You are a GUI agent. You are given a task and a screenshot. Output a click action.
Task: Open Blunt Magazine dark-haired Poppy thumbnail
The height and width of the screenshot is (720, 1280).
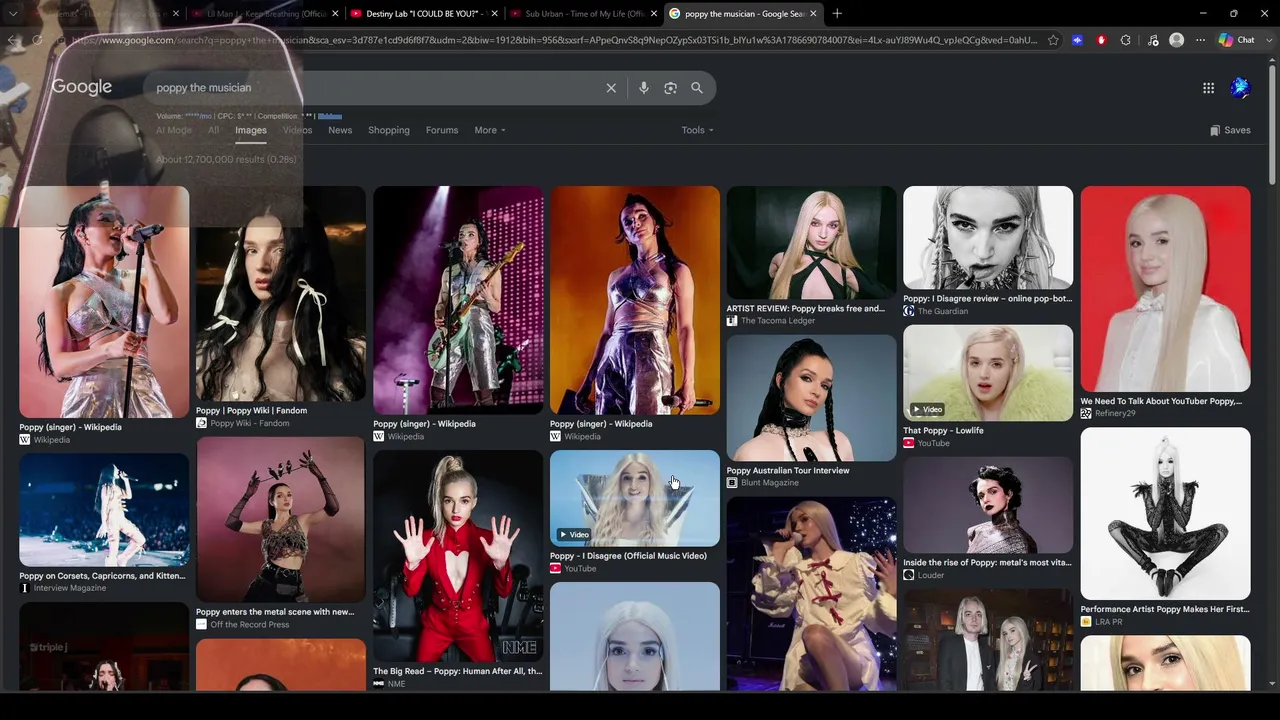pos(812,398)
